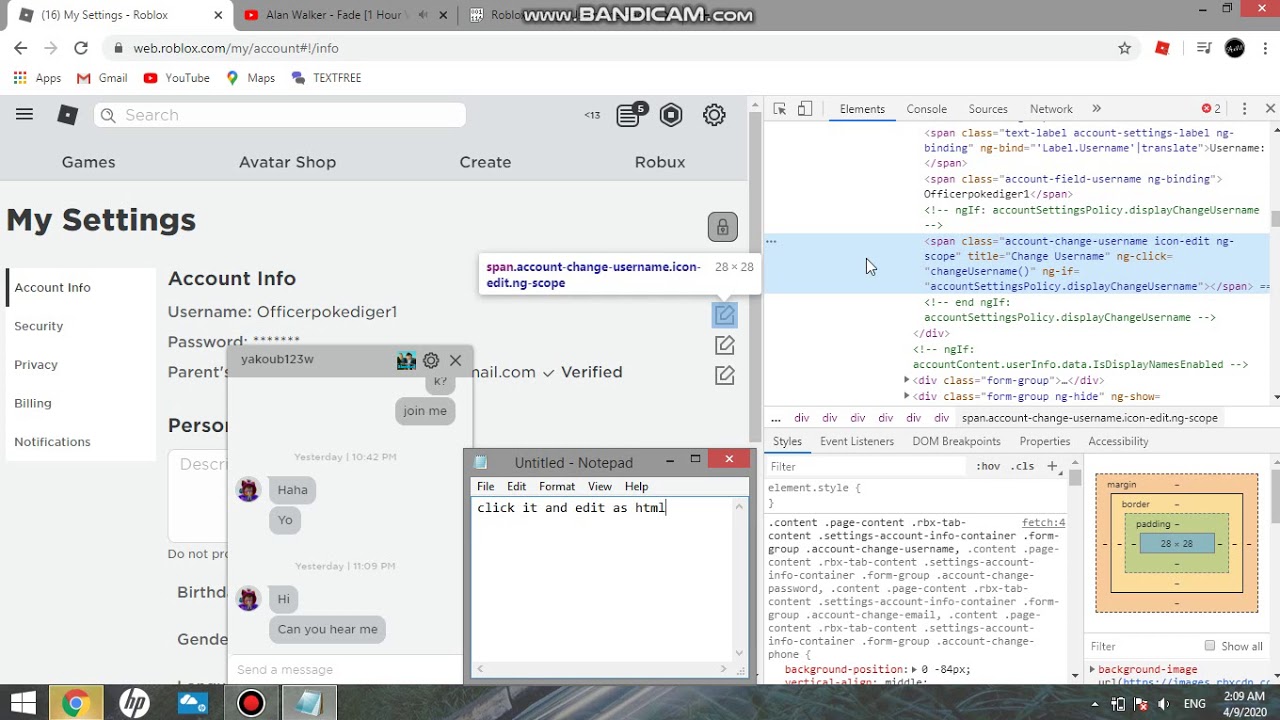This screenshot has height=720, width=1280.
Task: Click the HP icon on taskbar
Action: click(134, 704)
